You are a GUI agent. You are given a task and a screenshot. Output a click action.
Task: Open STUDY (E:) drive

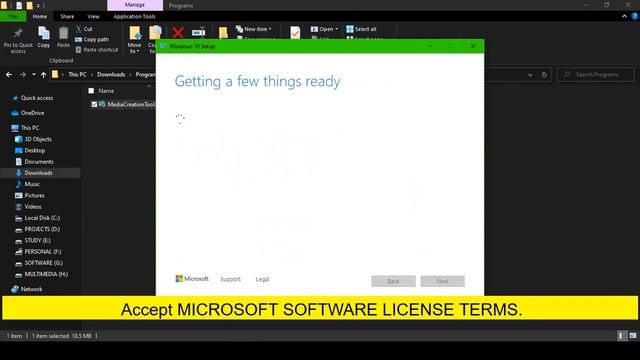(37, 240)
